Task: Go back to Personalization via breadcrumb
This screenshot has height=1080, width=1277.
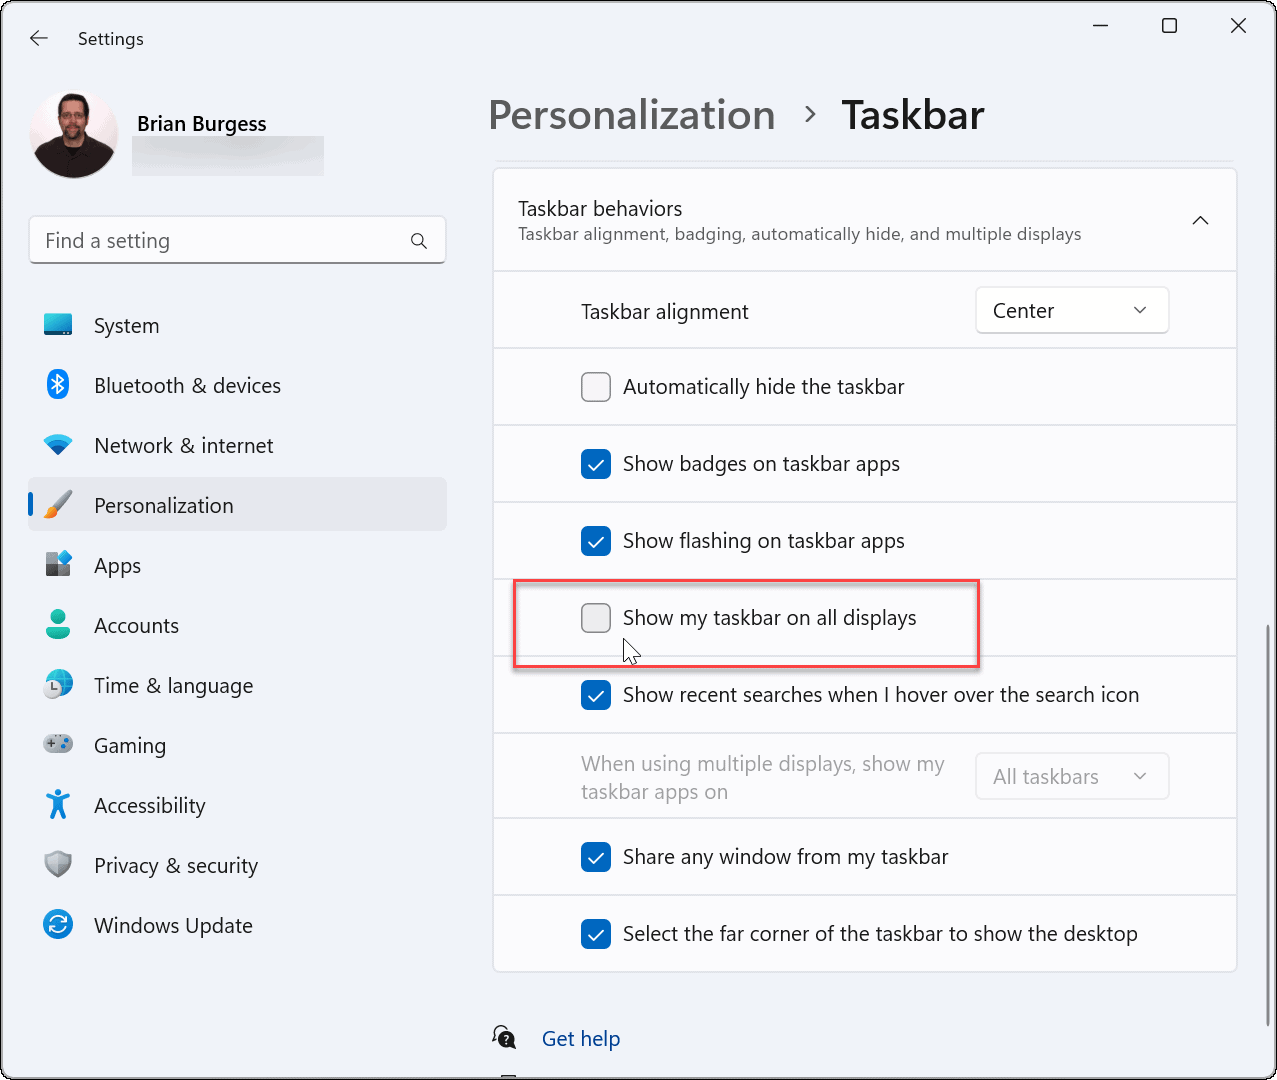Action: (x=631, y=115)
